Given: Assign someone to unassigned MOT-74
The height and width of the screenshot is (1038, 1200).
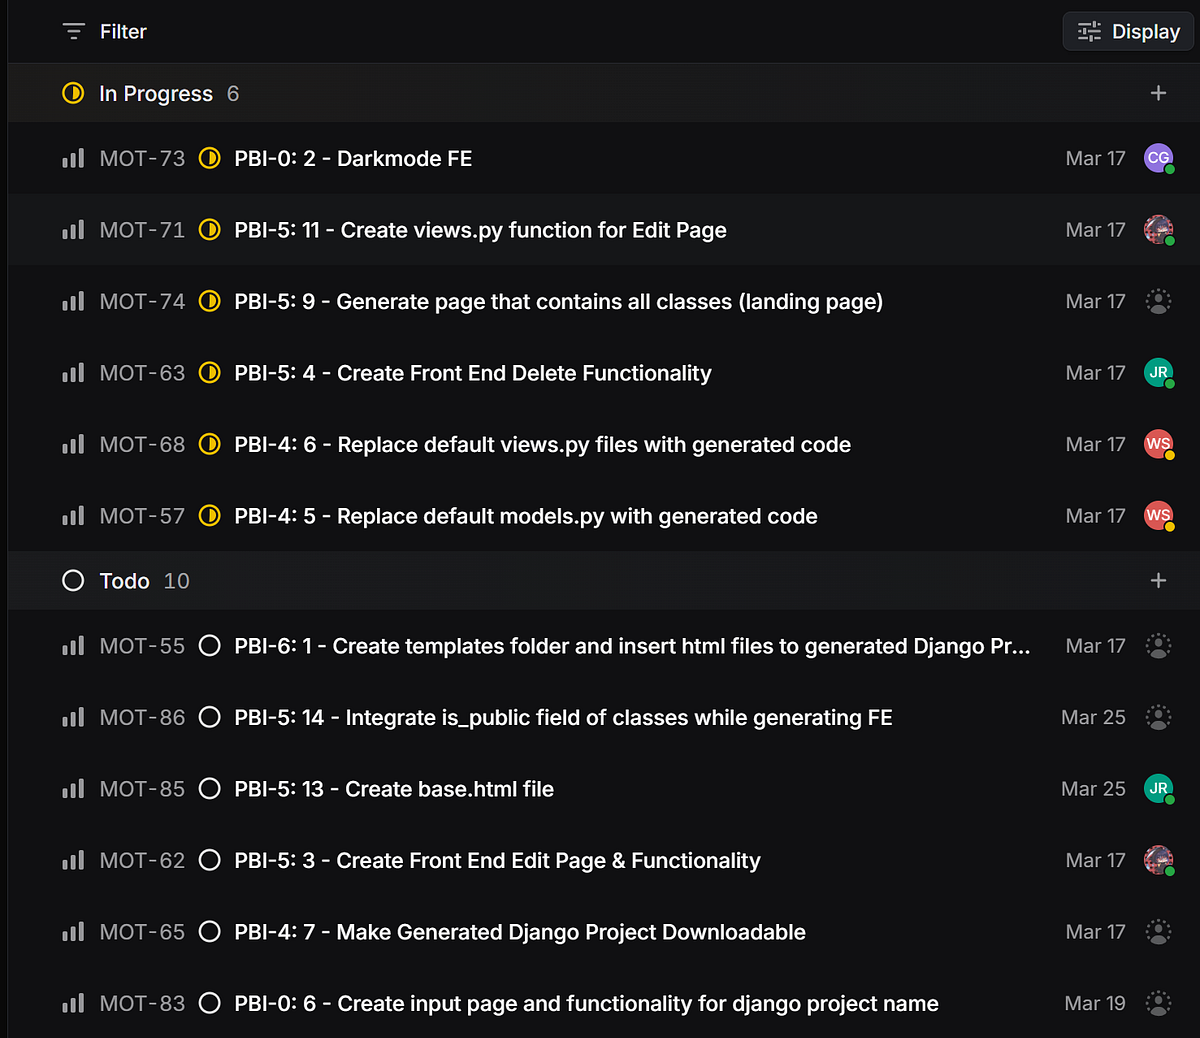Looking at the screenshot, I should (1158, 301).
